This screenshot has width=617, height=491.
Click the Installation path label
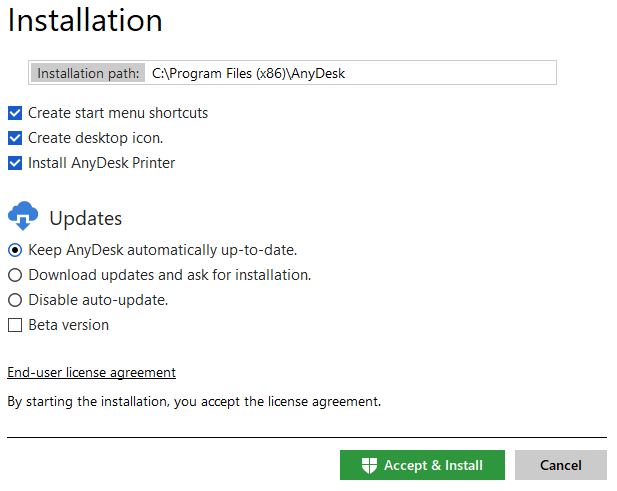click(x=88, y=73)
